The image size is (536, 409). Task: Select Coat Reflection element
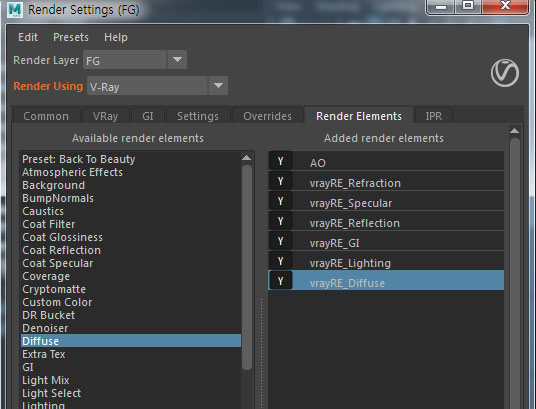click(x=131, y=250)
